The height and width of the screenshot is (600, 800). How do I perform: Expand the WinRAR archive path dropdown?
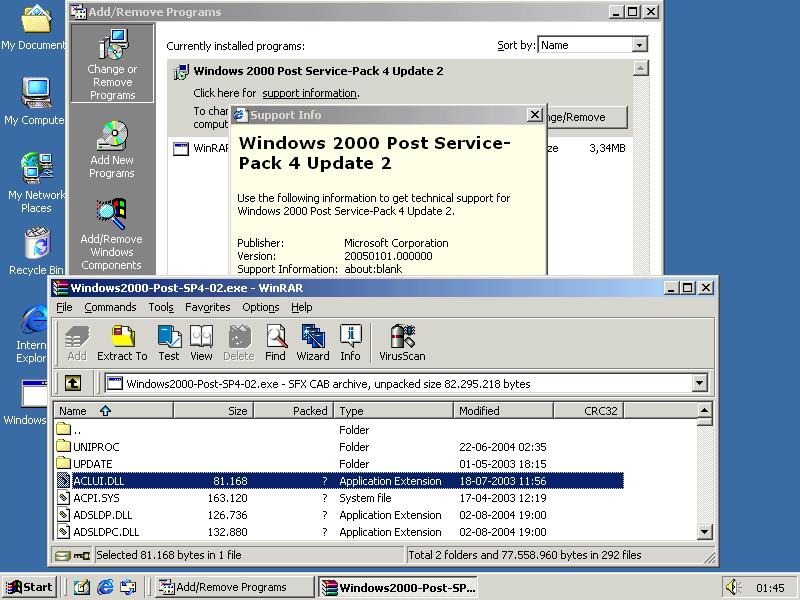(699, 383)
